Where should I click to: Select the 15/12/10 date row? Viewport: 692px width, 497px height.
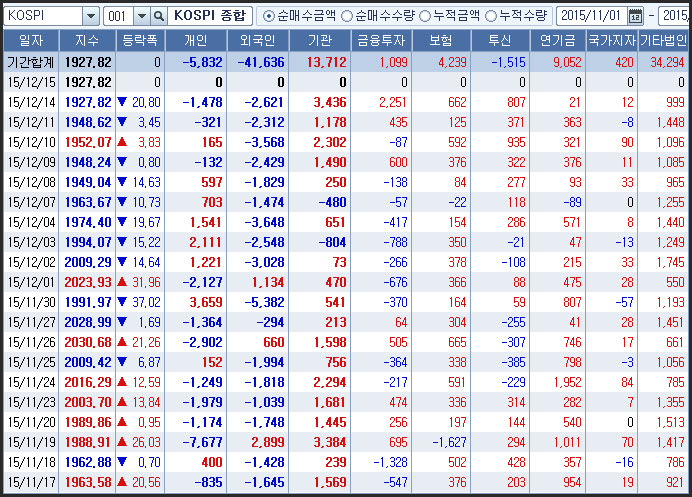click(346, 142)
